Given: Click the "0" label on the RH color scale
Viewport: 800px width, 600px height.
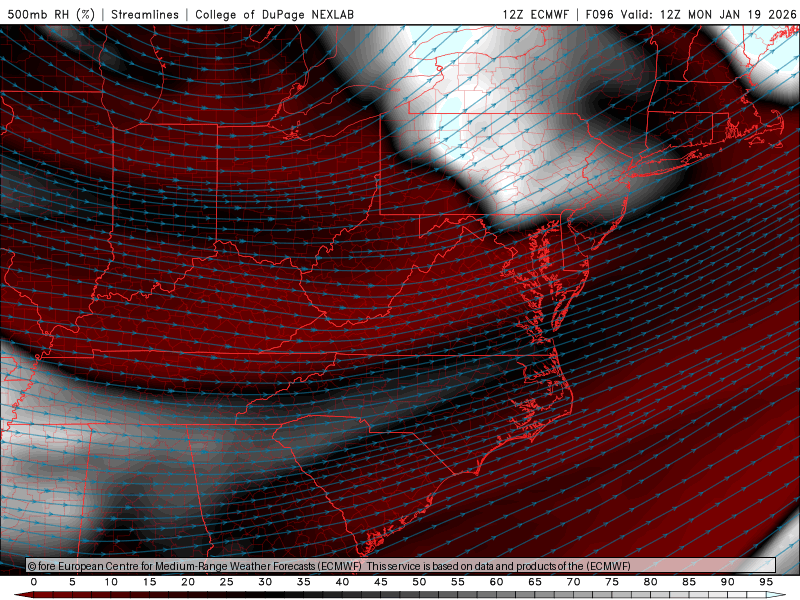Looking at the screenshot, I should [x=34, y=582].
